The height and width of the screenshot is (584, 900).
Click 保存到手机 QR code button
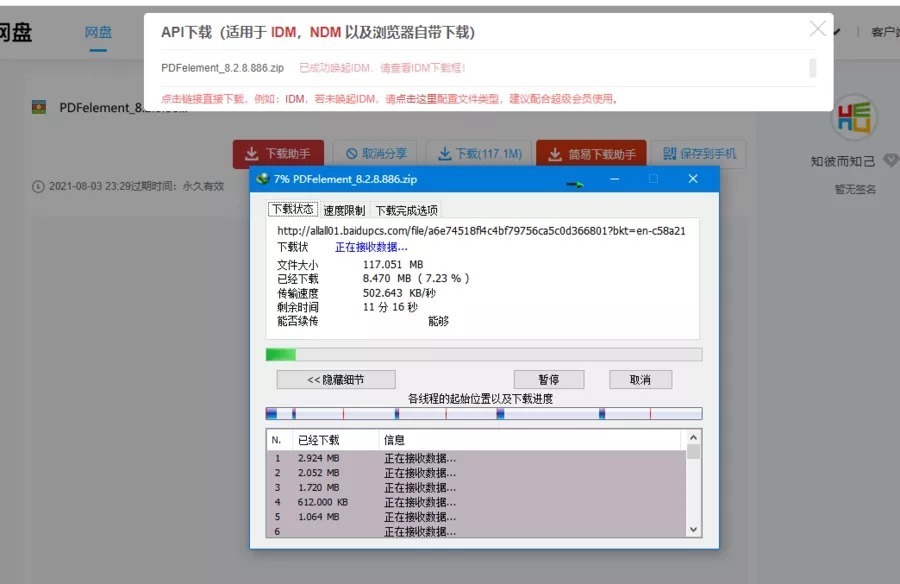[x=699, y=154]
